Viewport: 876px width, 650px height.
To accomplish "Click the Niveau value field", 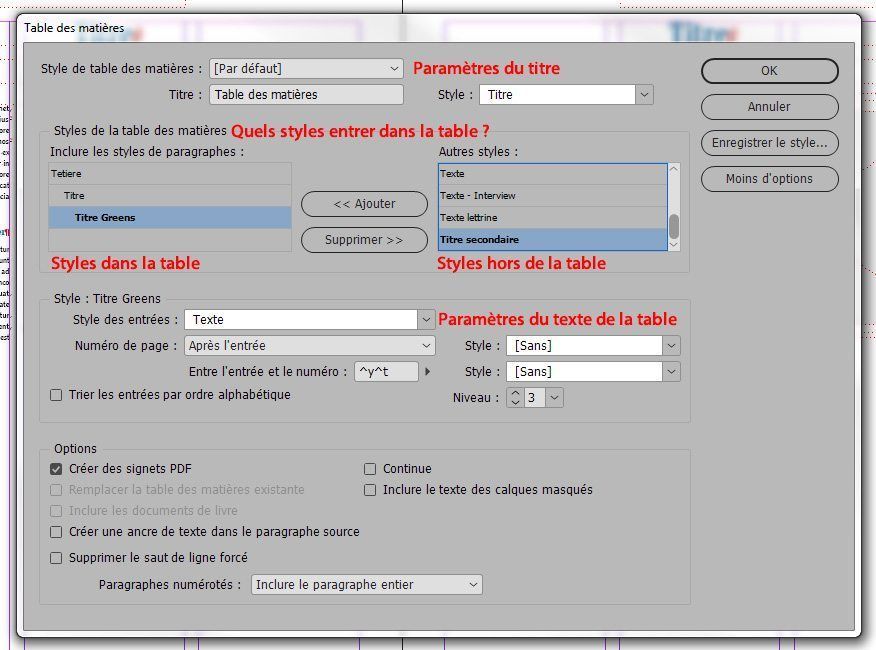I will pyautogui.click(x=535, y=398).
